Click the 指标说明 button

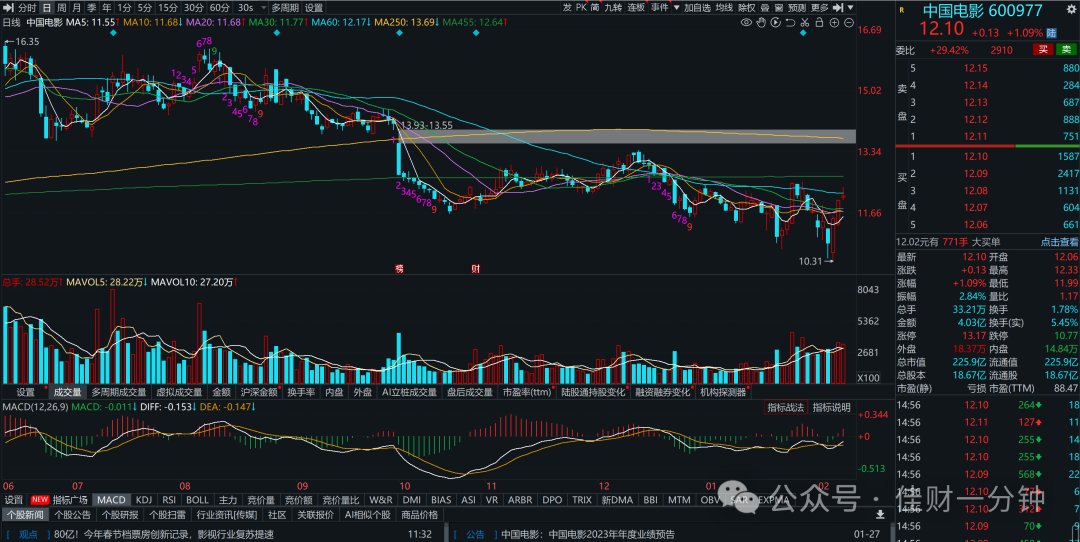831,408
